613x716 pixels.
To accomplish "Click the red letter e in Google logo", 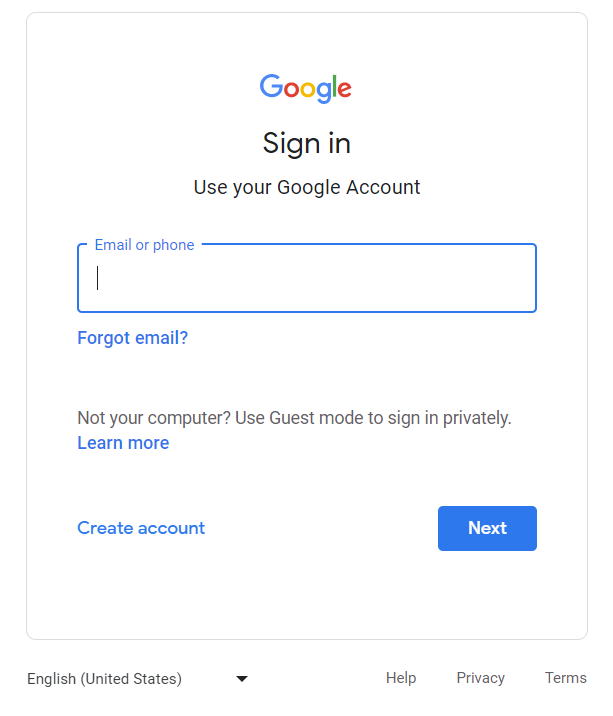I will [344, 90].
